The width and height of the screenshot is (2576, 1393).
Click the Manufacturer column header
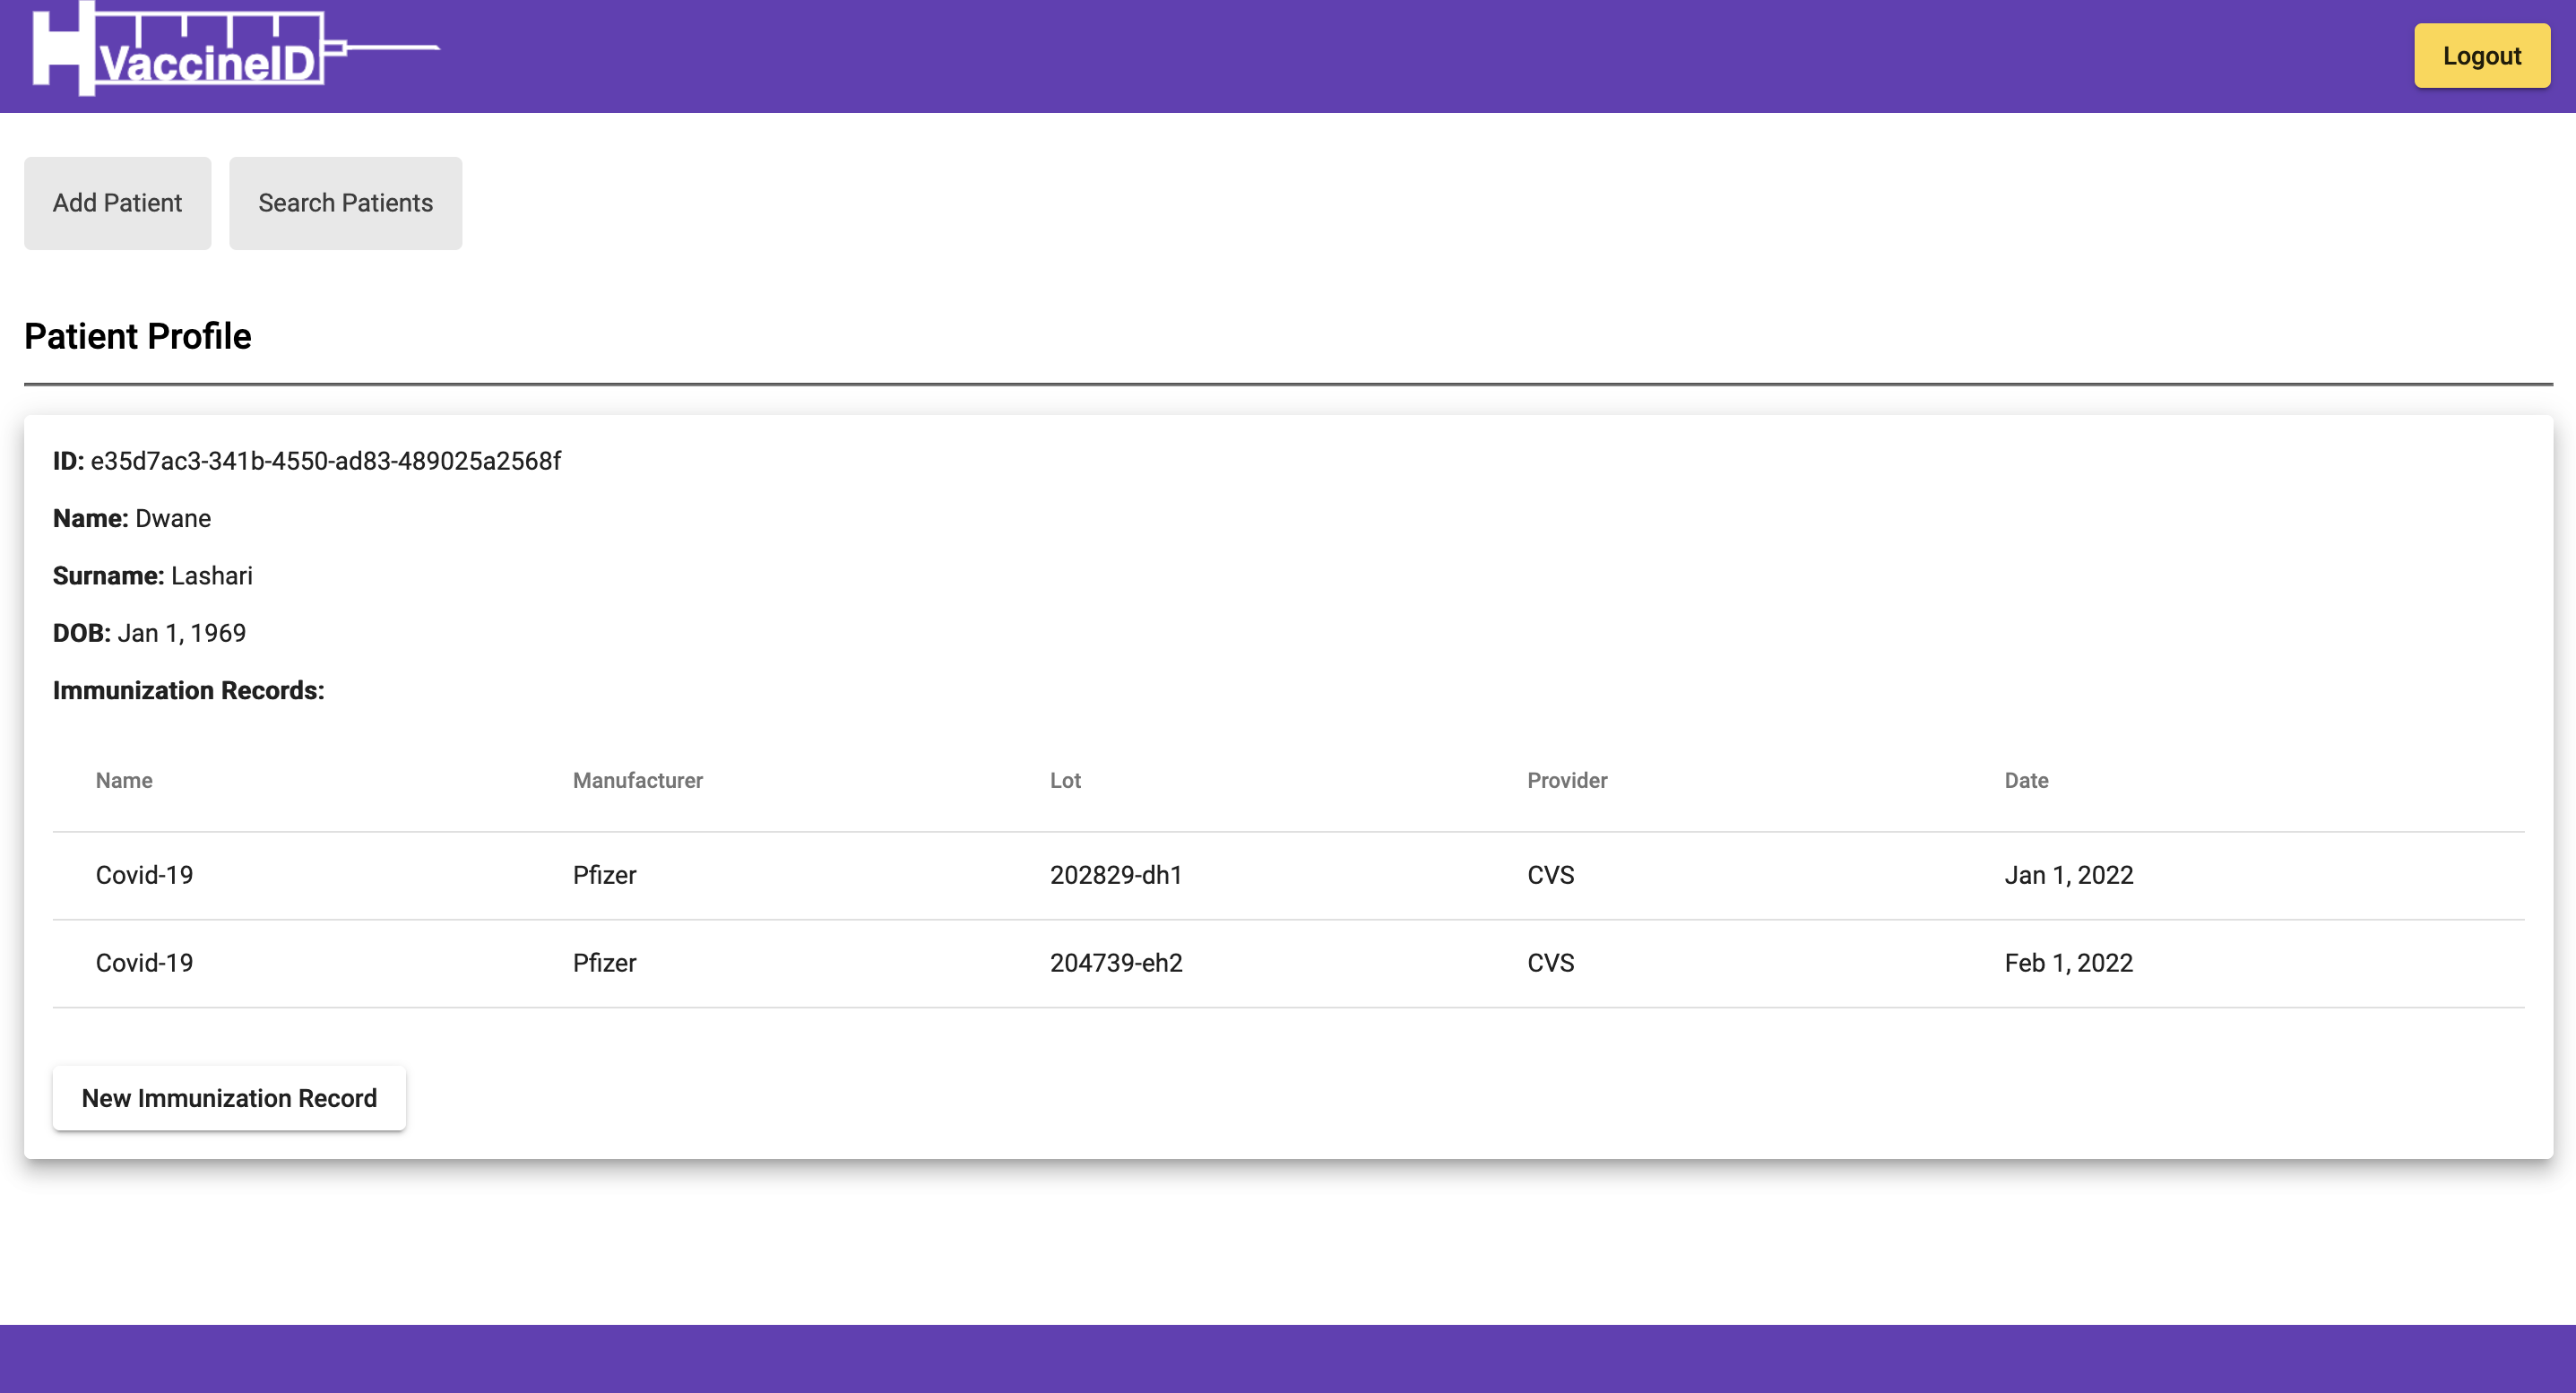tap(637, 780)
